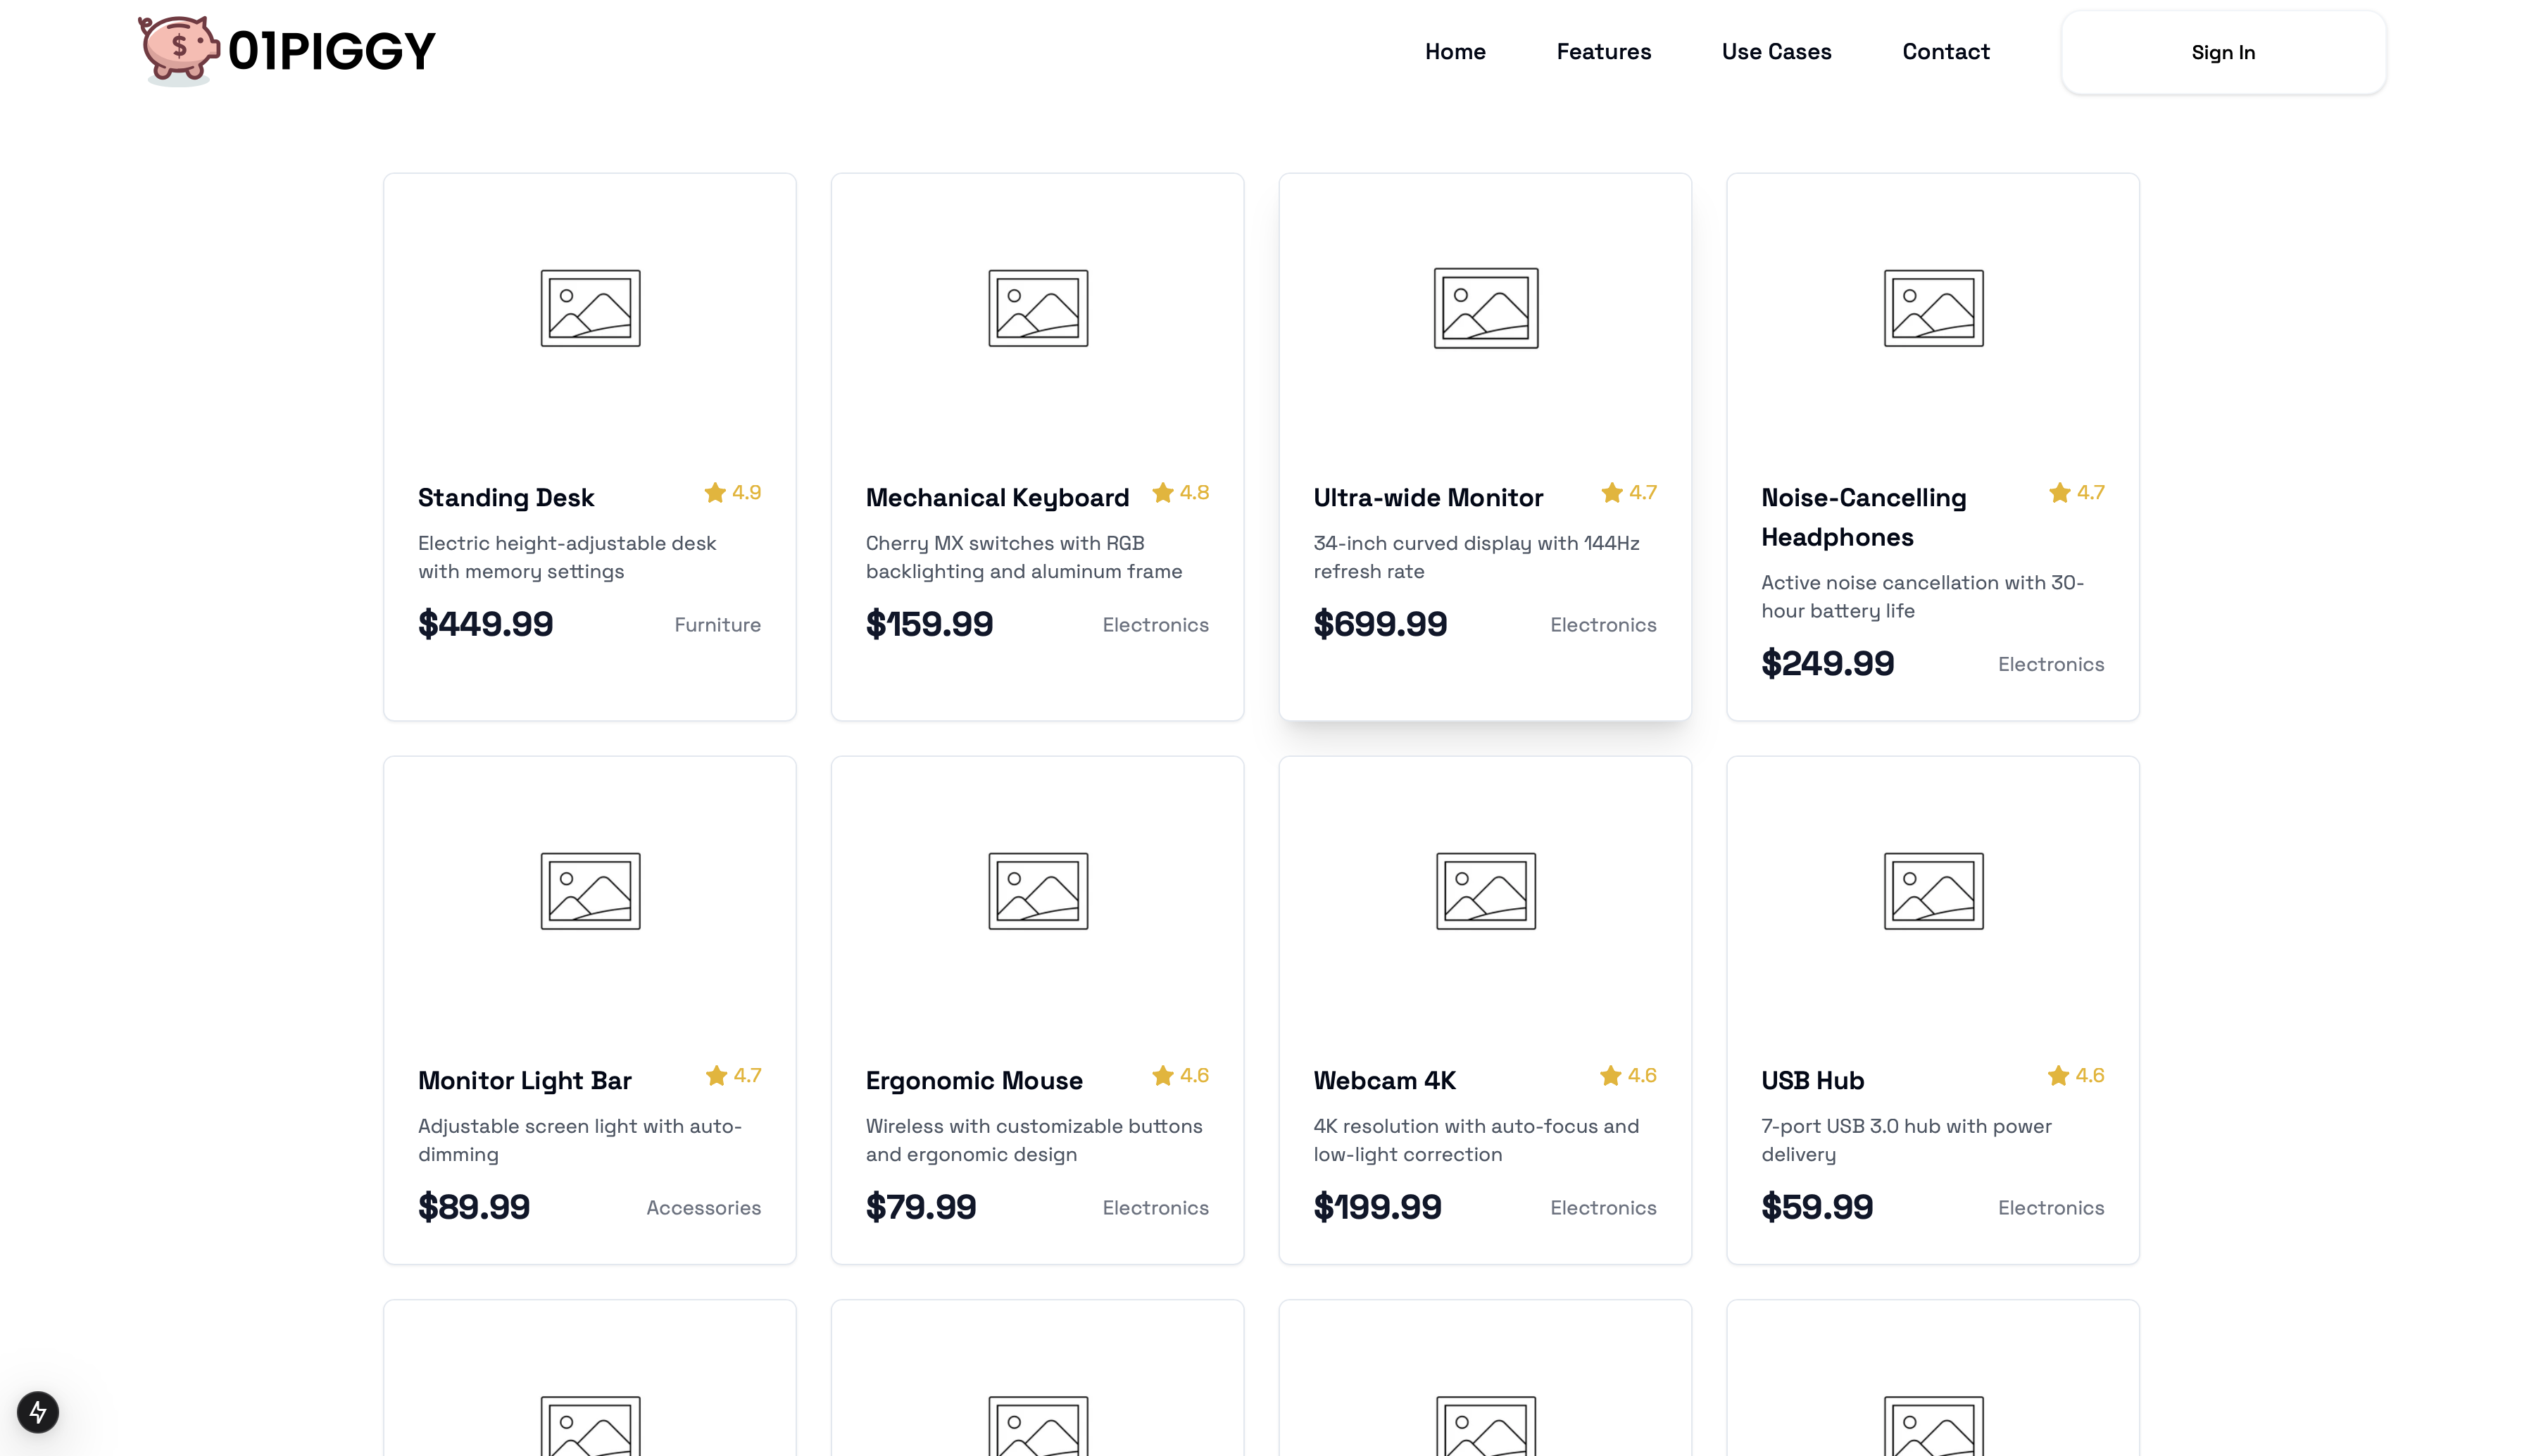Click the Accessories category tag
2529x1456 pixels.
click(x=703, y=1208)
